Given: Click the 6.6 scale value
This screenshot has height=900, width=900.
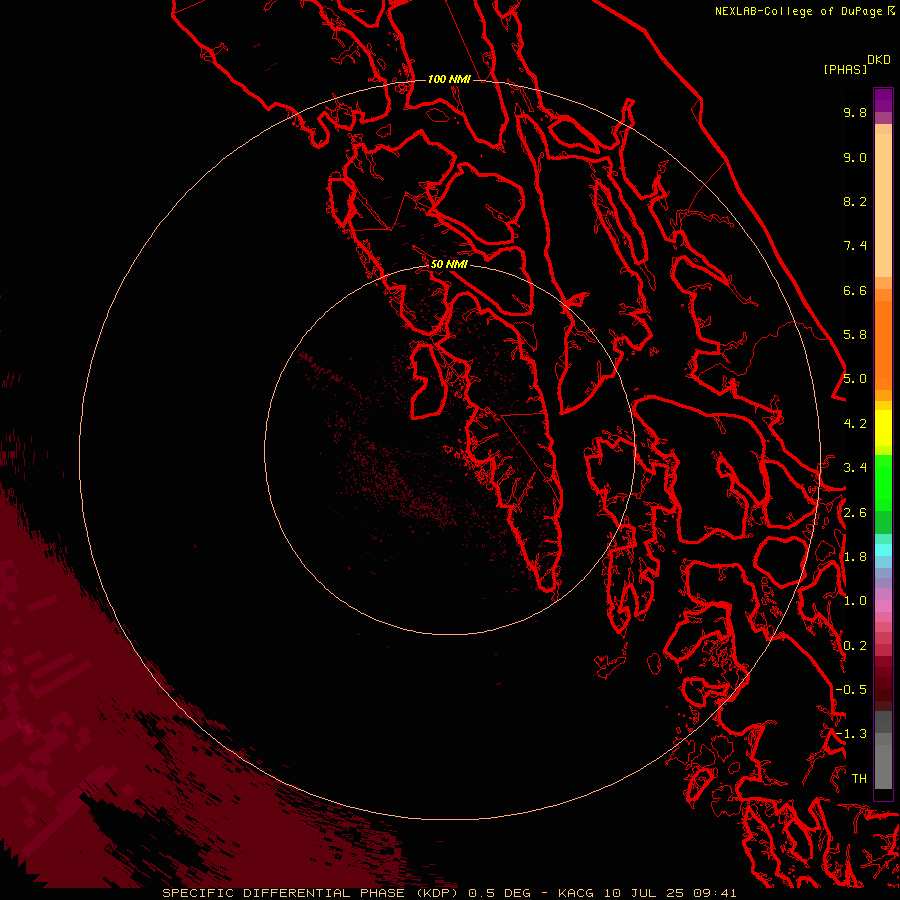Looking at the screenshot, I should [855, 290].
